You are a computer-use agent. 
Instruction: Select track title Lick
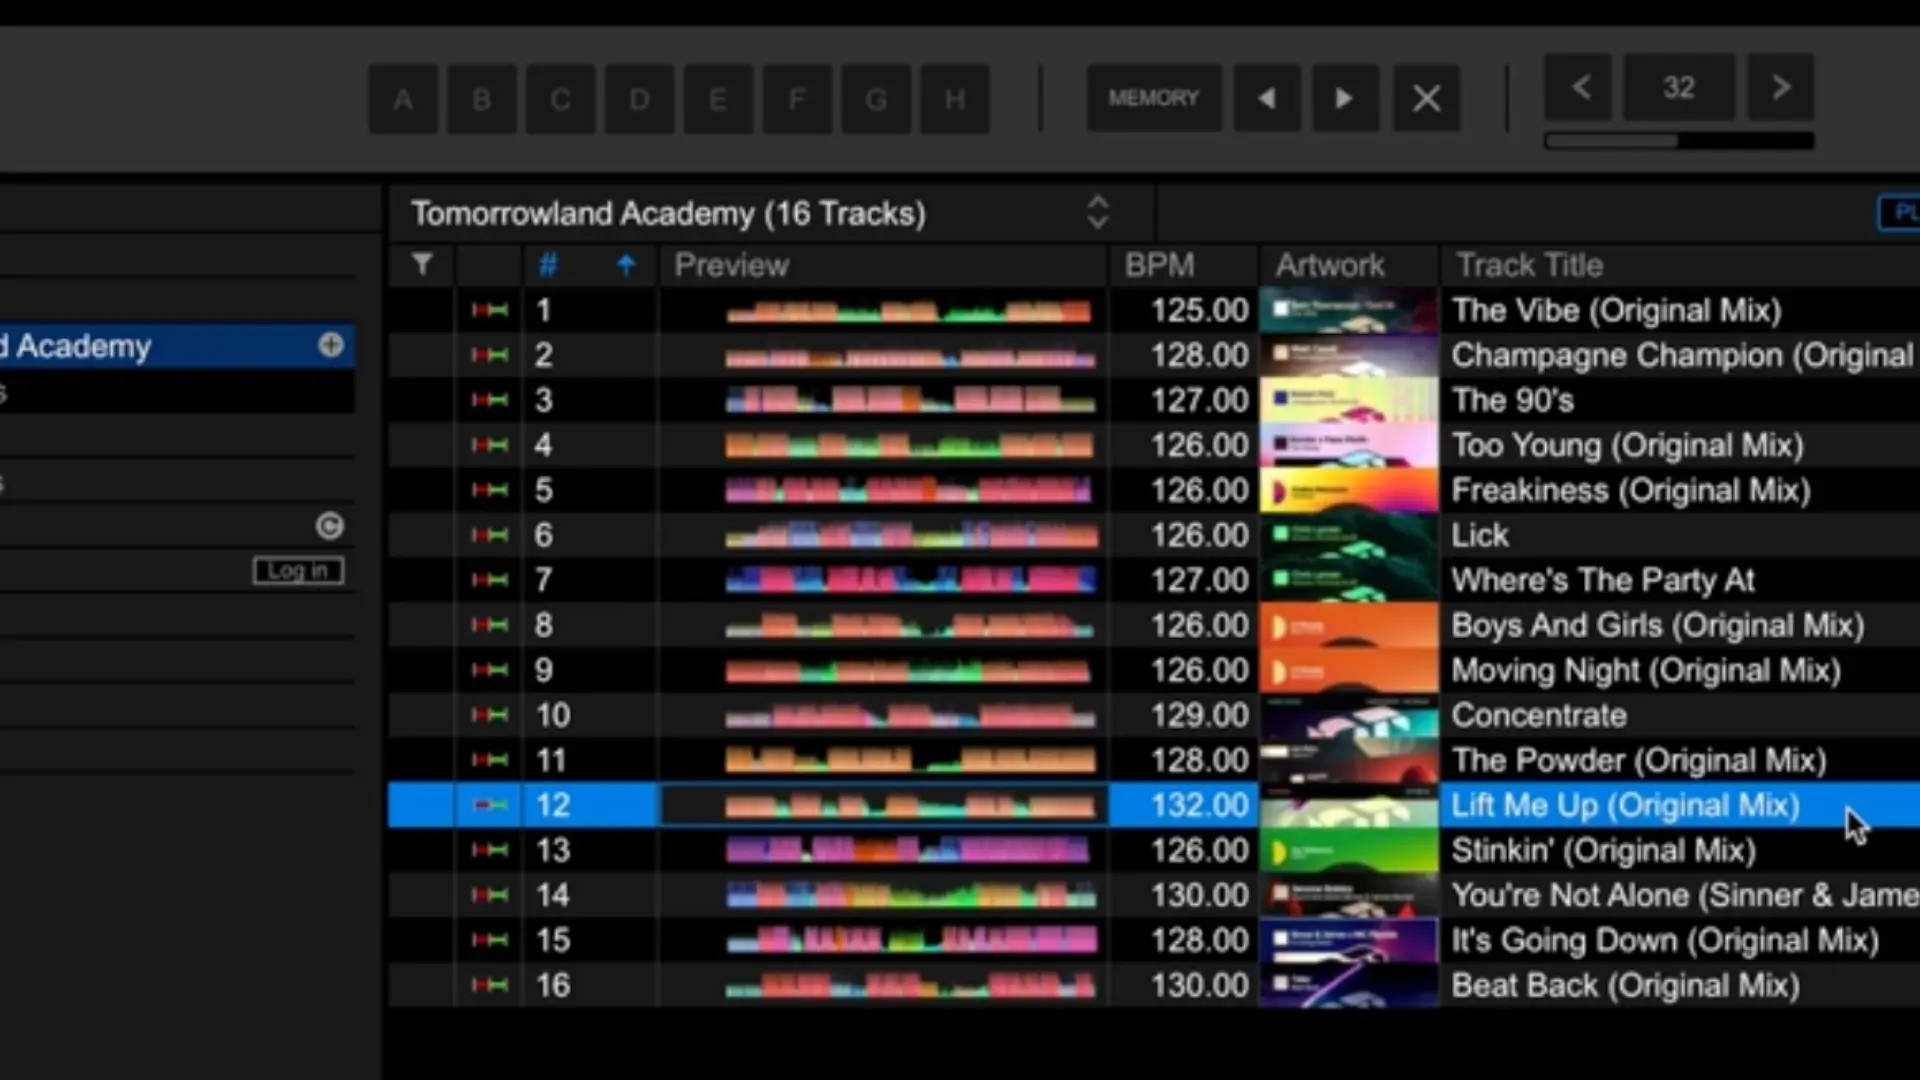[x=1480, y=535]
